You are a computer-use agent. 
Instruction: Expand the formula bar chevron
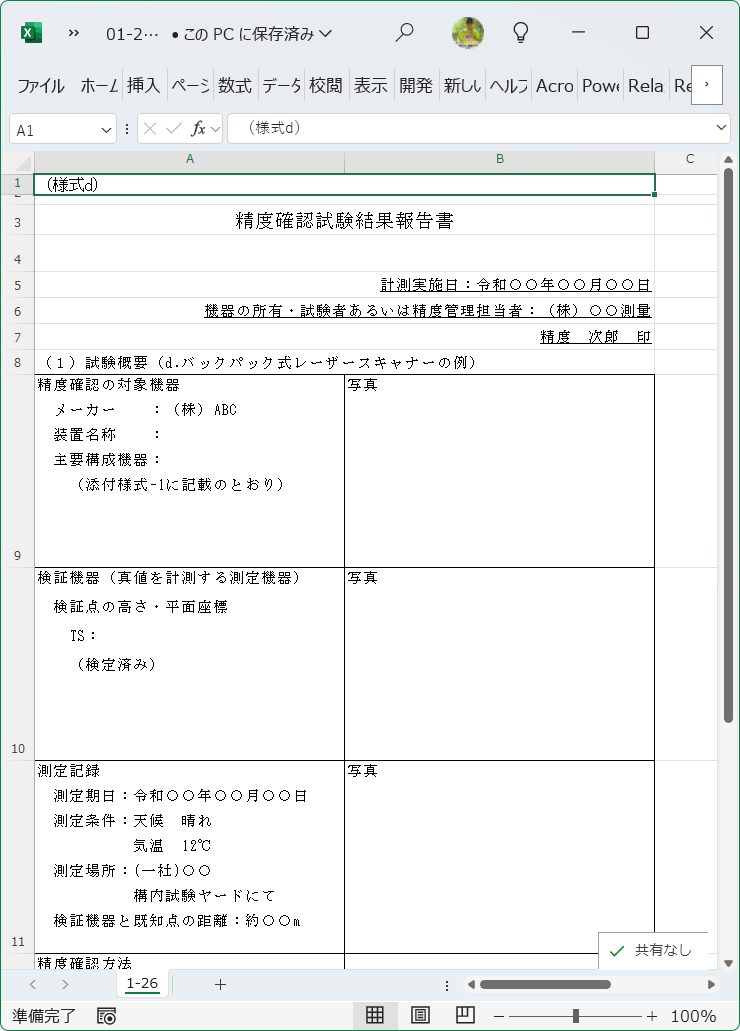(x=722, y=128)
